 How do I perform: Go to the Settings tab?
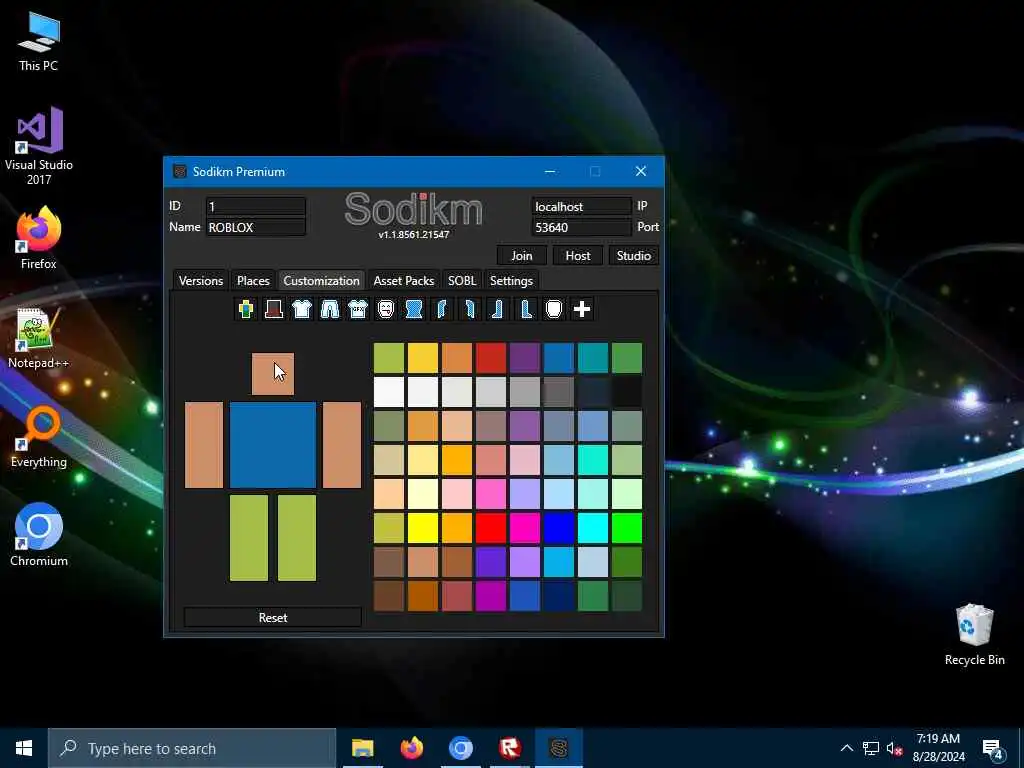[x=511, y=281]
